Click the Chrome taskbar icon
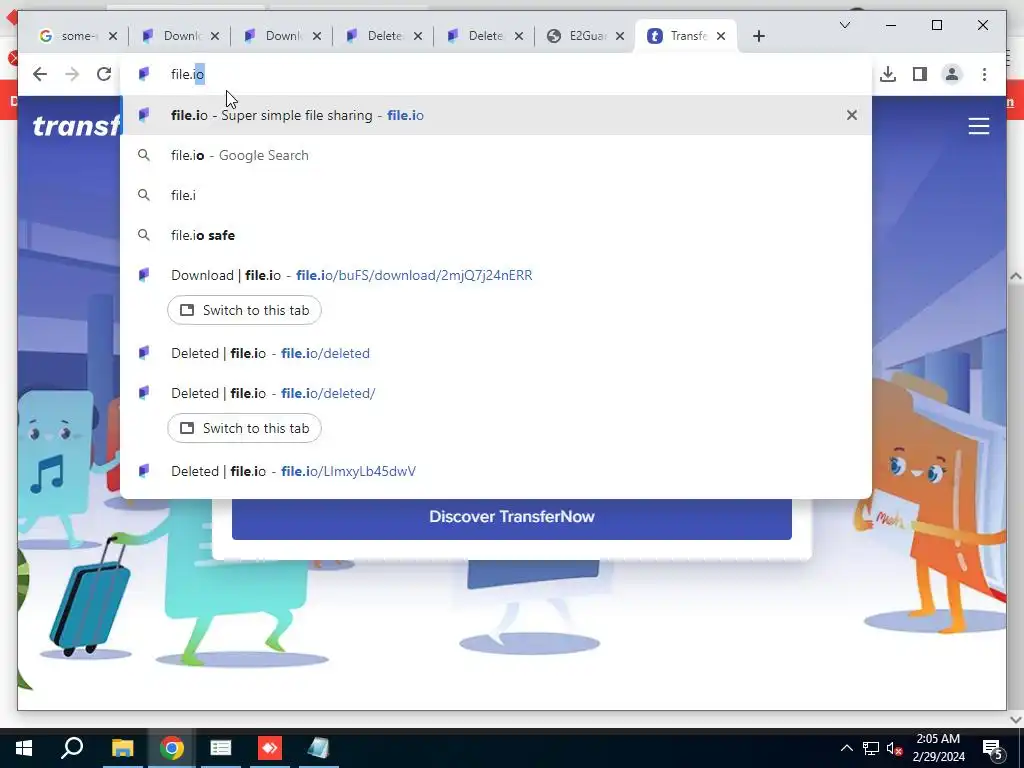Screen dimensions: 1024x768 click(x=172, y=748)
